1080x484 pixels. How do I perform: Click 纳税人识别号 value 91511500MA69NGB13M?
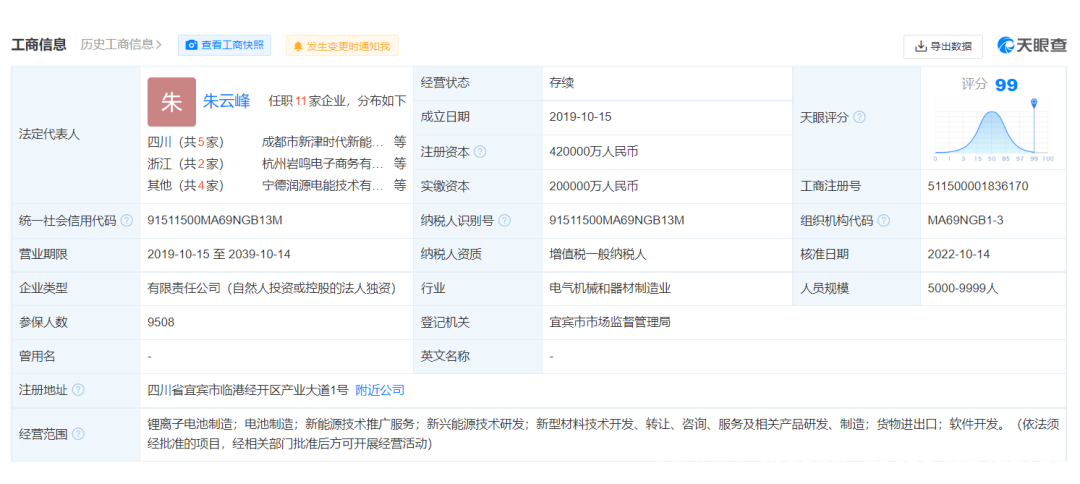pyautogui.click(x=617, y=220)
